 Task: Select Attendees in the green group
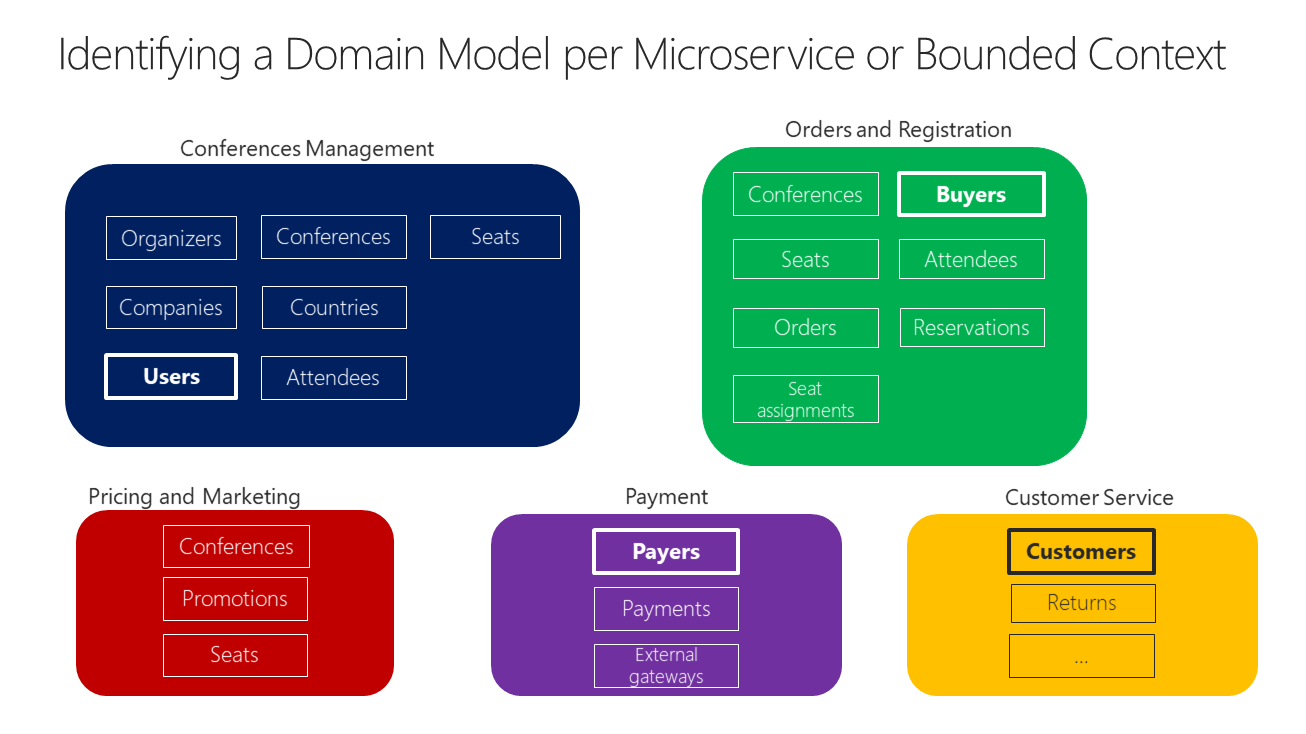click(971, 258)
